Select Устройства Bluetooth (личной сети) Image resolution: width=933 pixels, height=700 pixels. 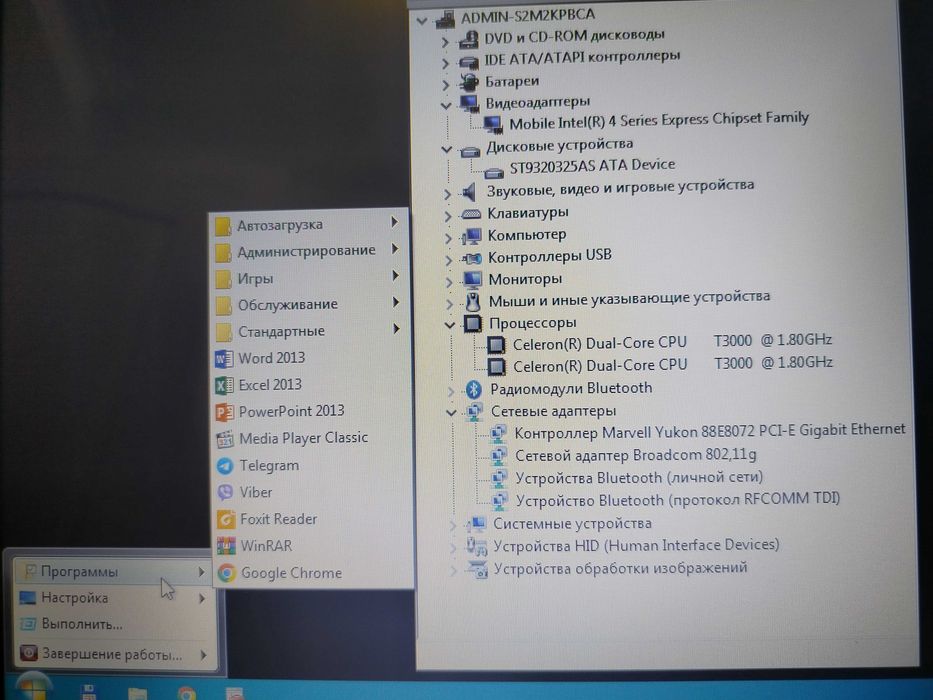tap(639, 478)
